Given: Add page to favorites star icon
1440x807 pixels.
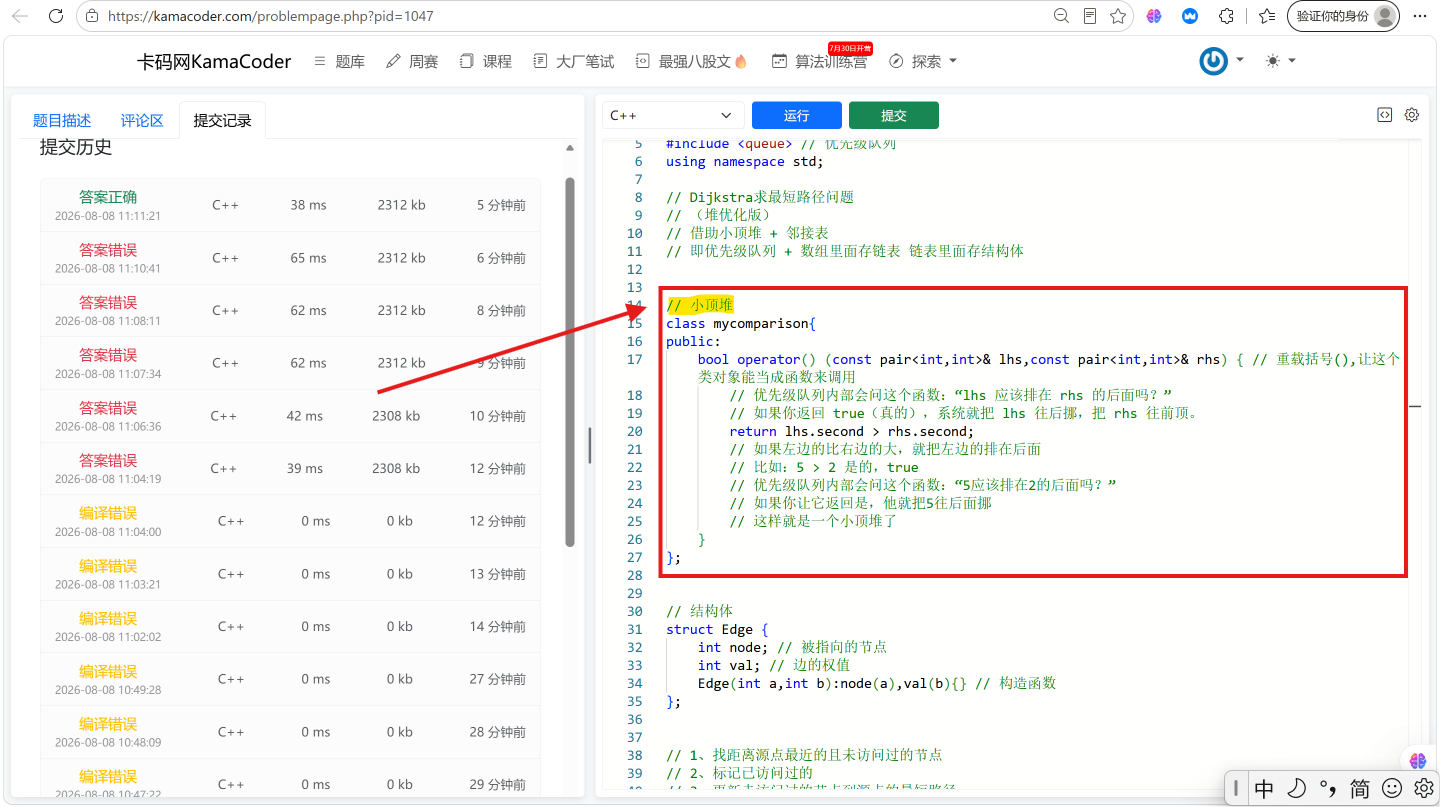Looking at the screenshot, I should 1118,16.
